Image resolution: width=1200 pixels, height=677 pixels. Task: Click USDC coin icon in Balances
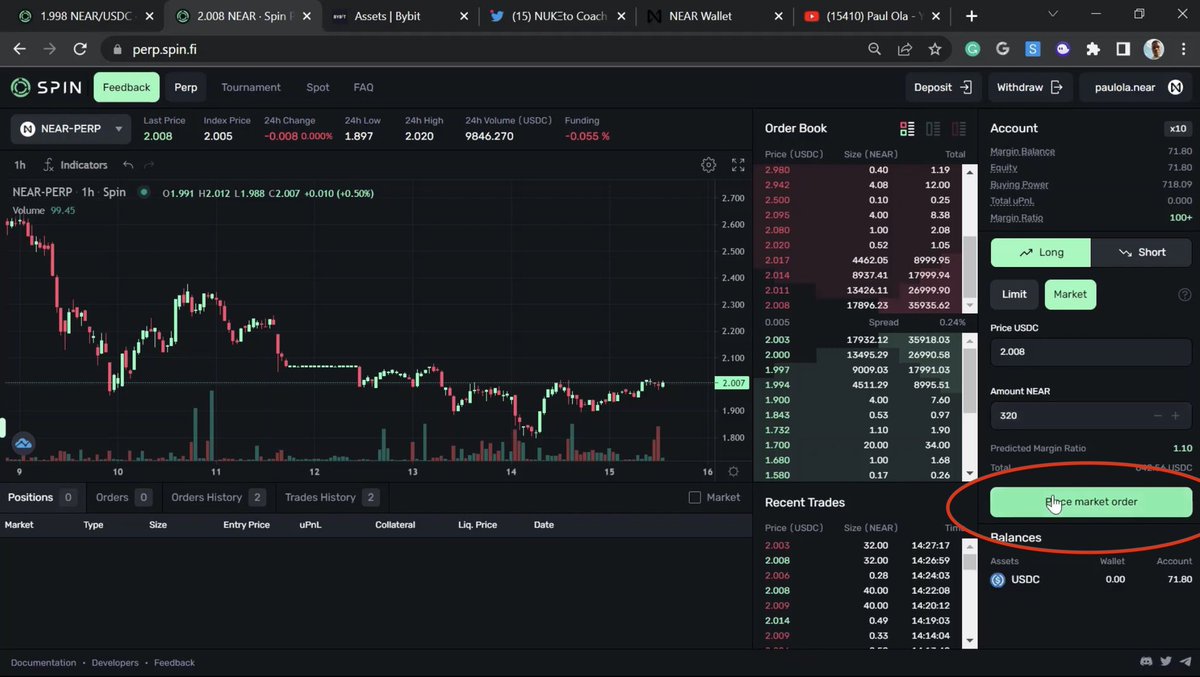click(x=997, y=579)
